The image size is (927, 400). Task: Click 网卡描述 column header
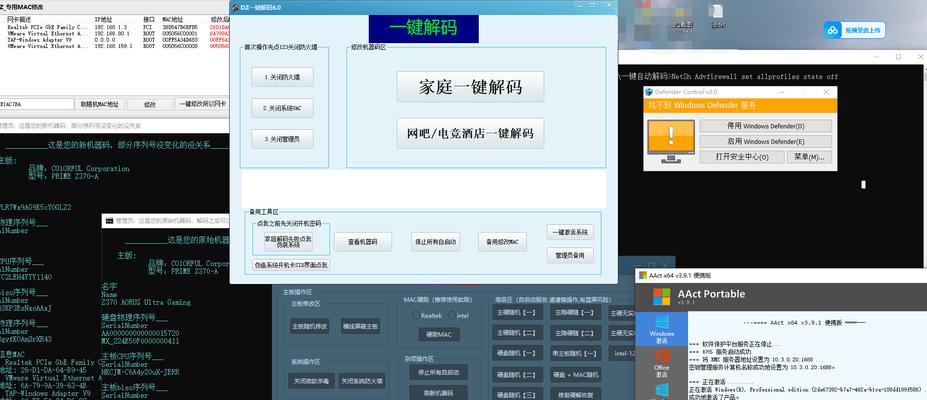click(x=18, y=19)
